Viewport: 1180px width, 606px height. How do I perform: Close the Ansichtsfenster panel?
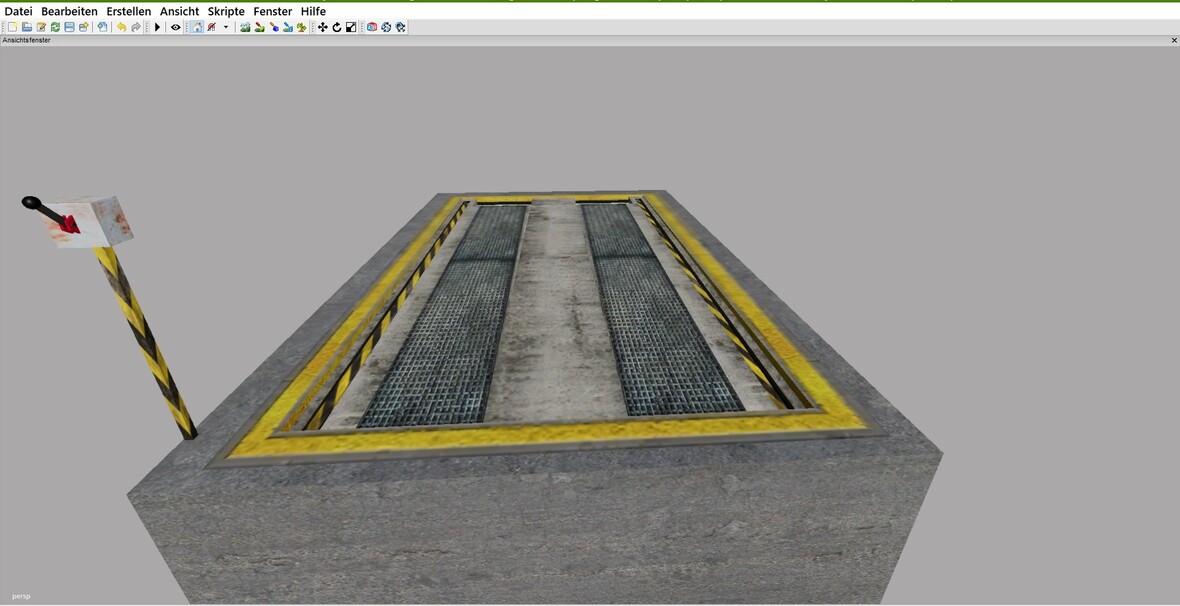tap(1174, 40)
